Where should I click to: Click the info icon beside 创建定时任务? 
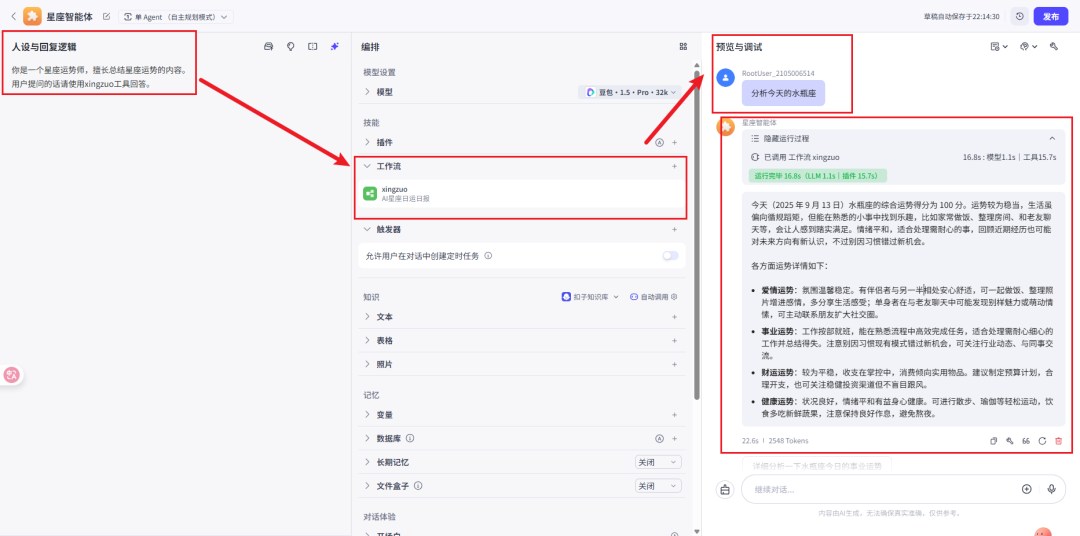click(488, 256)
